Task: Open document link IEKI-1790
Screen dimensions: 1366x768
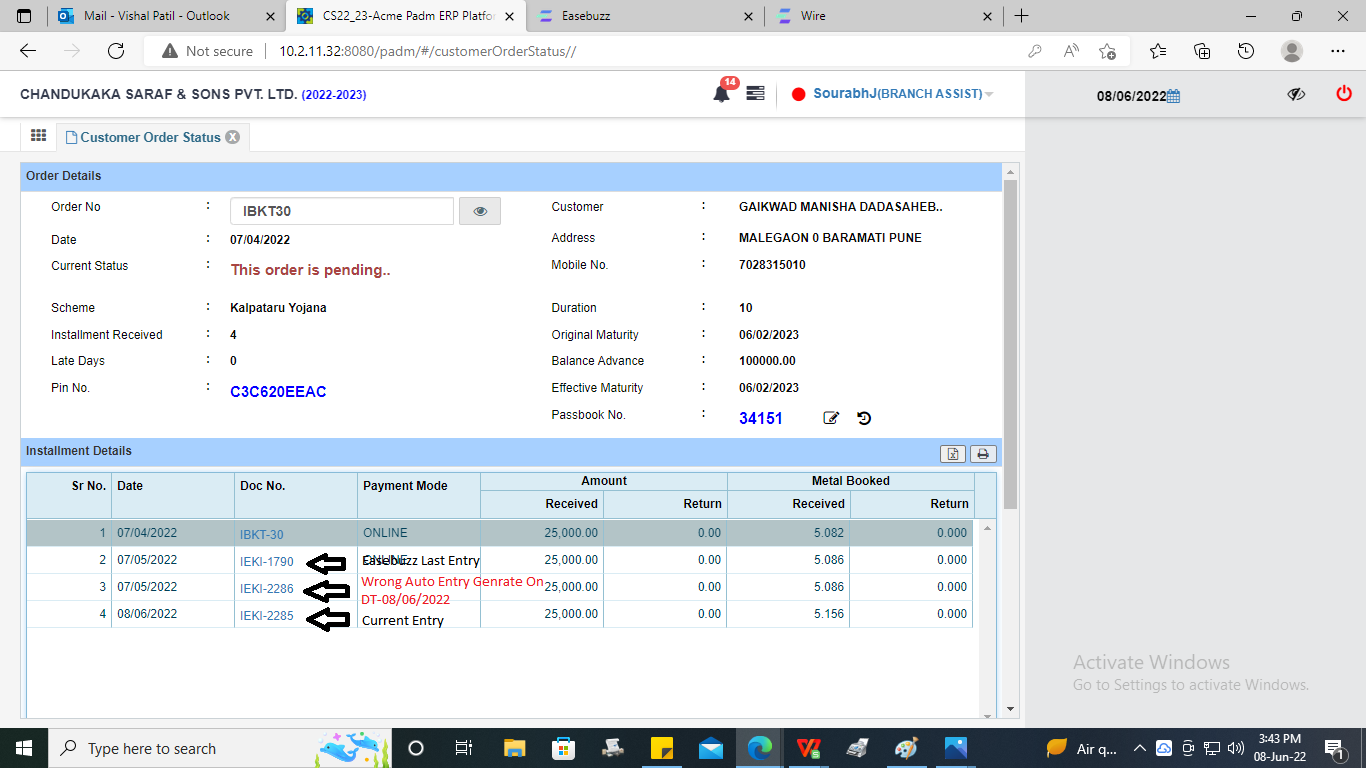Action: click(x=267, y=561)
